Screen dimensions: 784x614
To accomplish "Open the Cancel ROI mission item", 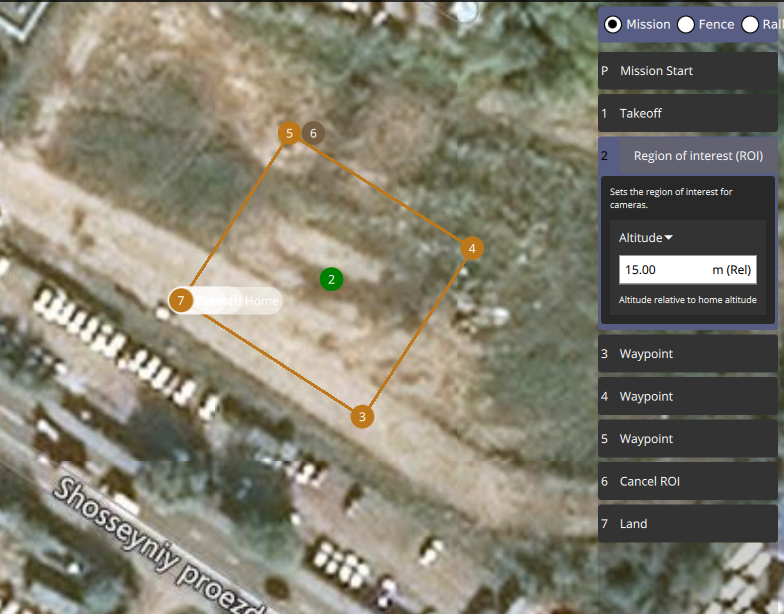I will (688, 482).
